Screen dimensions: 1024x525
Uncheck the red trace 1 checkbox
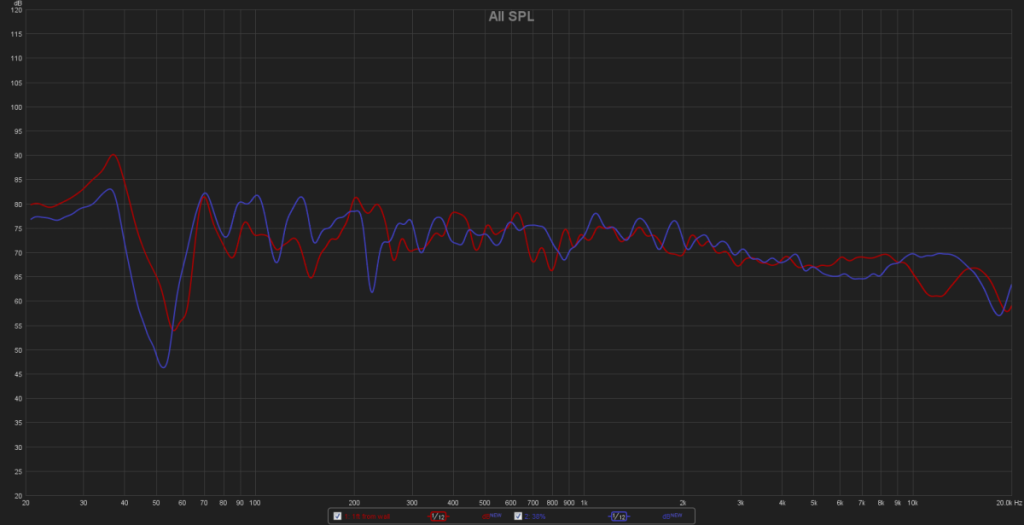[338, 516]
